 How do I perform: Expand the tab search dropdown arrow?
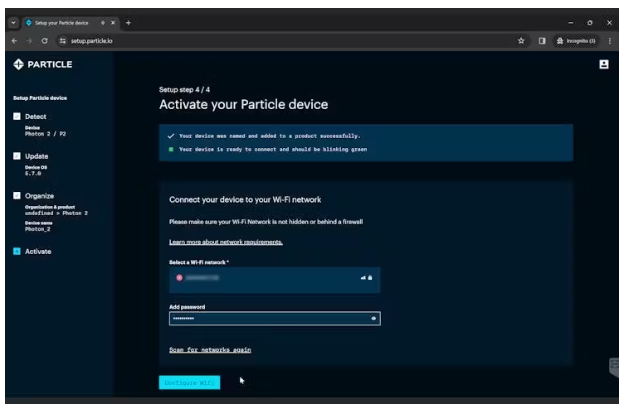point(13,23)
